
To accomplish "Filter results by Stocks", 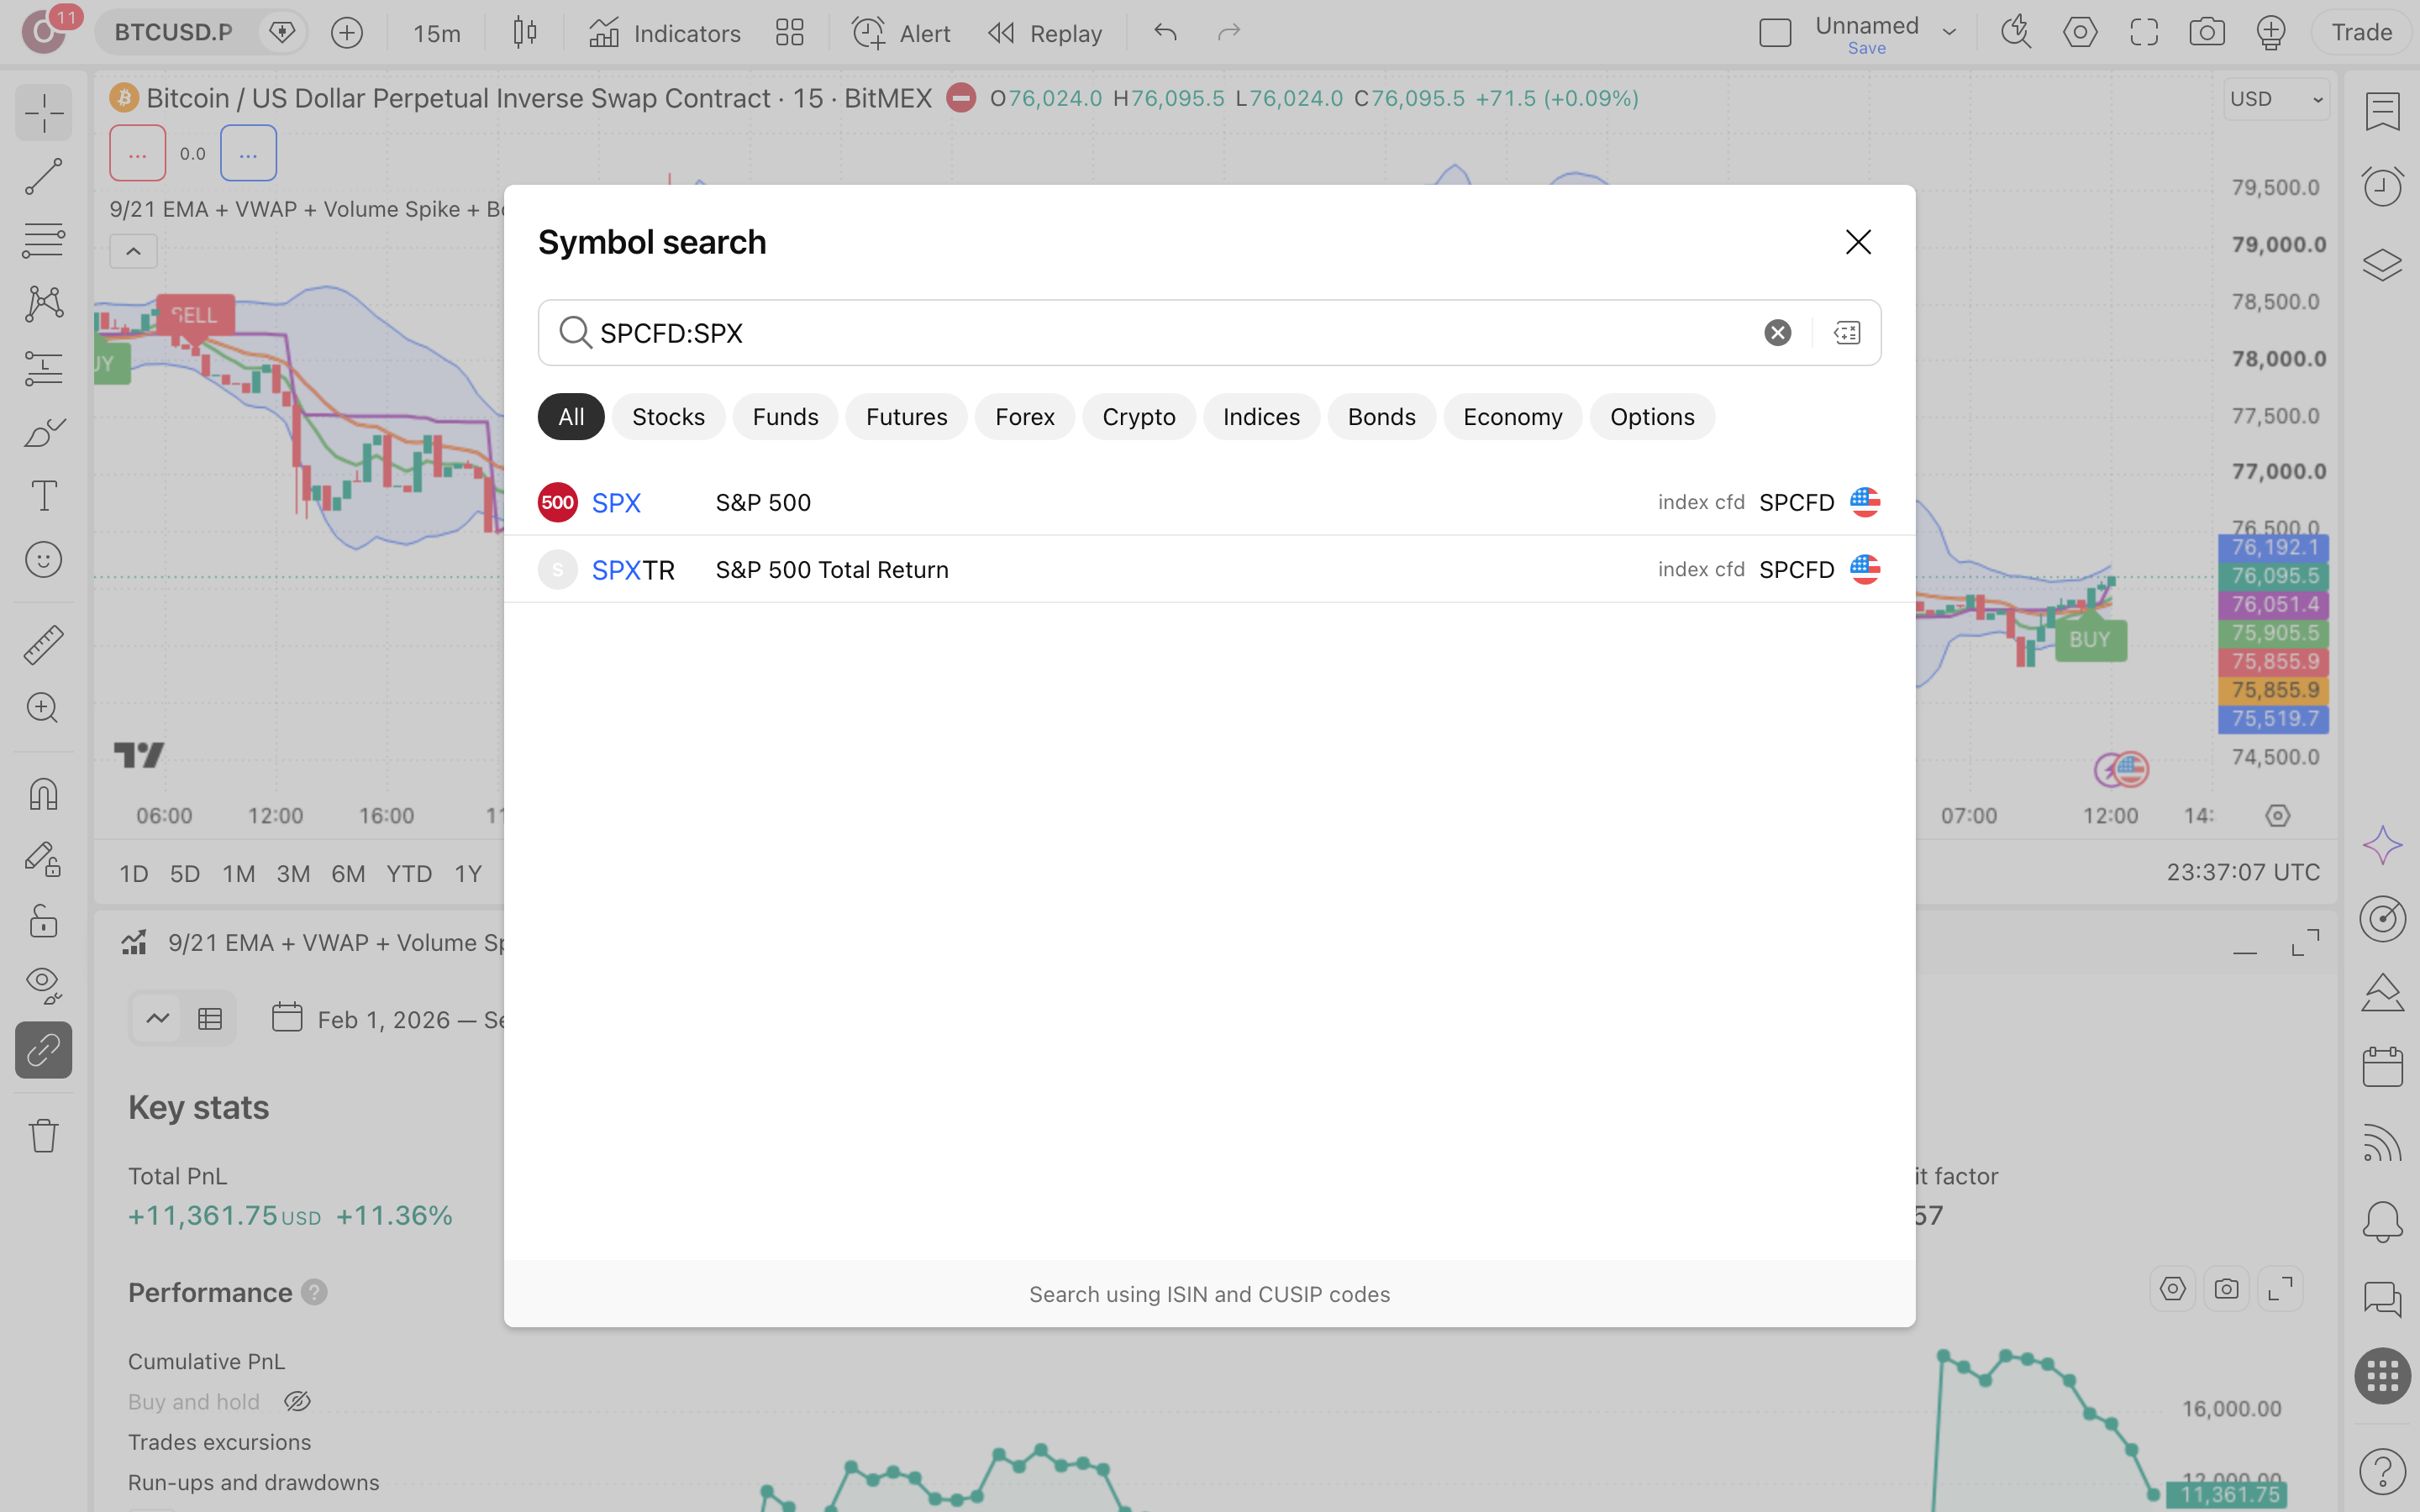I will pyautogui.click(x=668, y=417).
